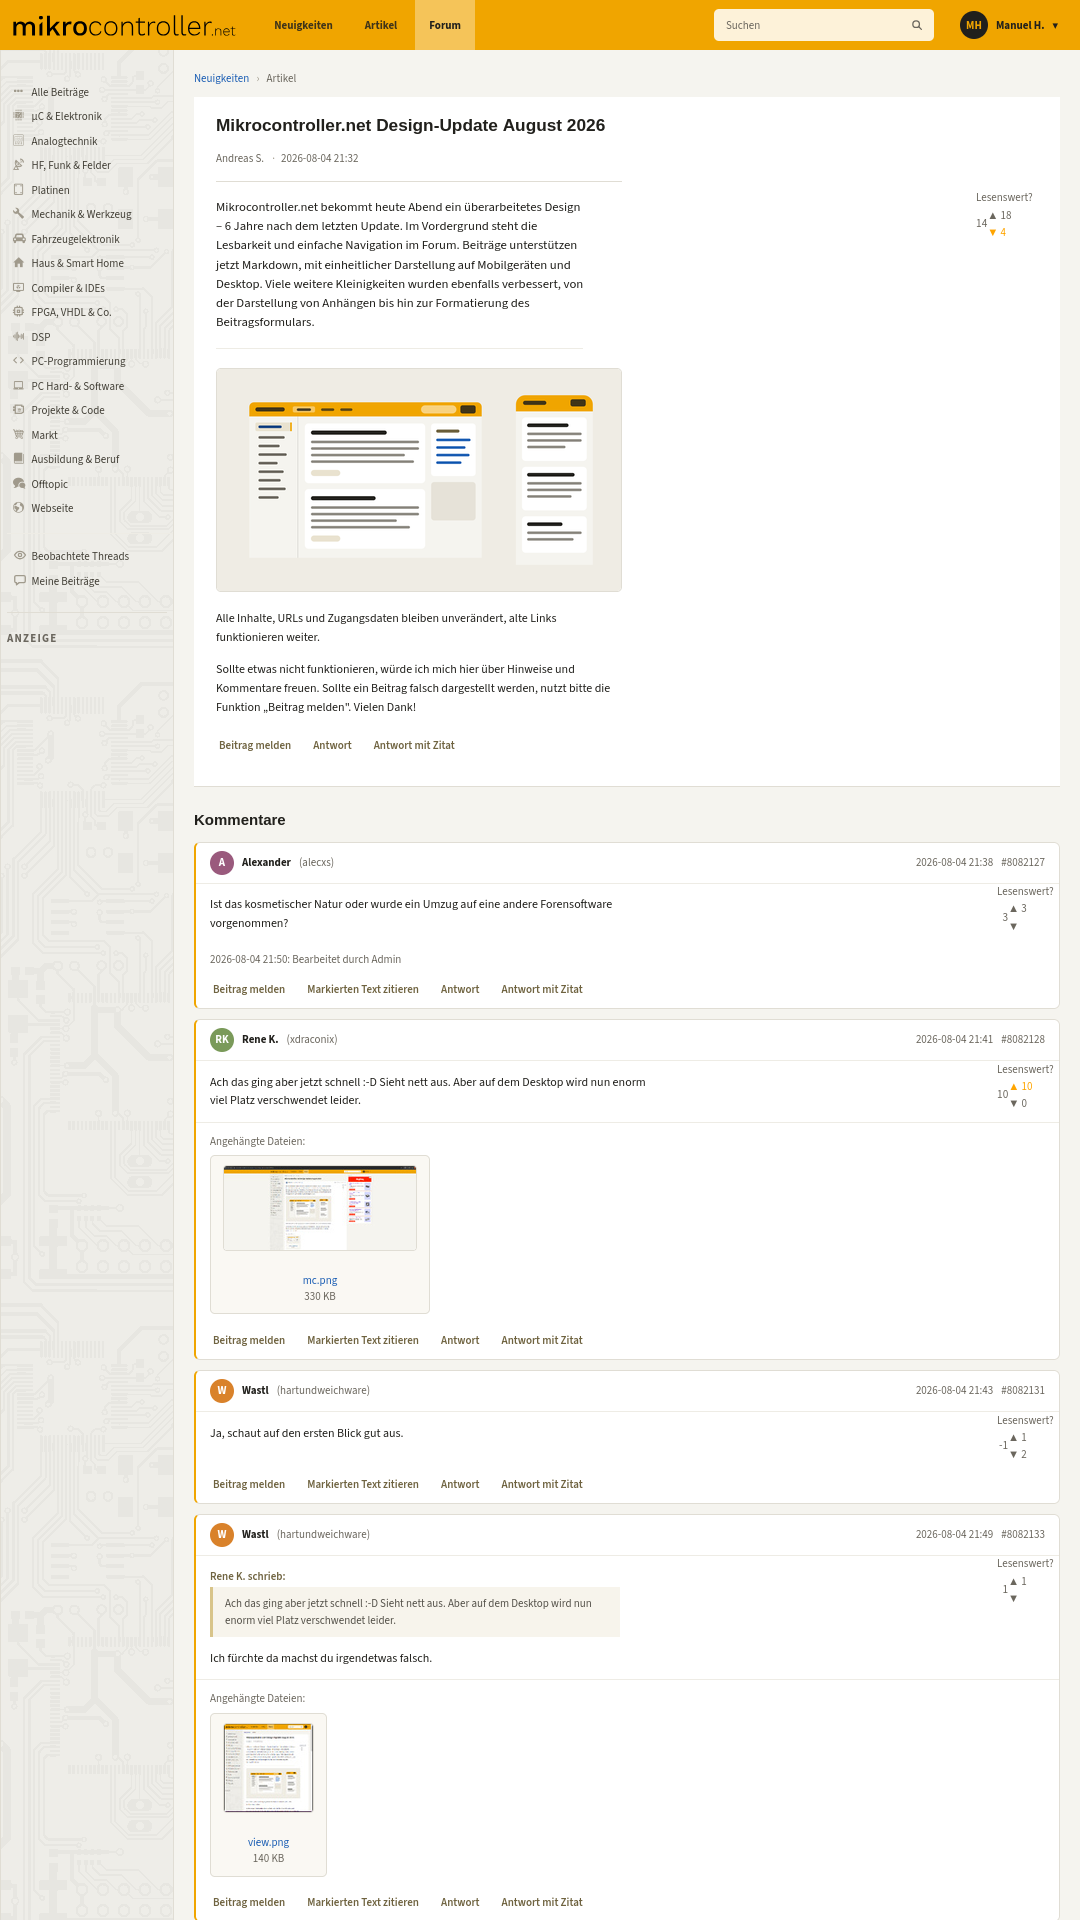Image resolution: width=1080 pixels, height=1920 pixels.
Task: Open the article design preview image
Action: pos(419,480)
